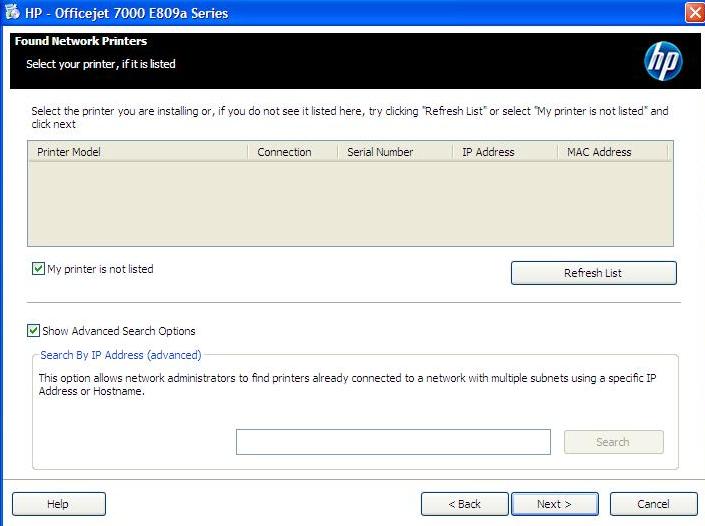Sort by the Printer Model column header
705x526 pixels.
(138, 152)
